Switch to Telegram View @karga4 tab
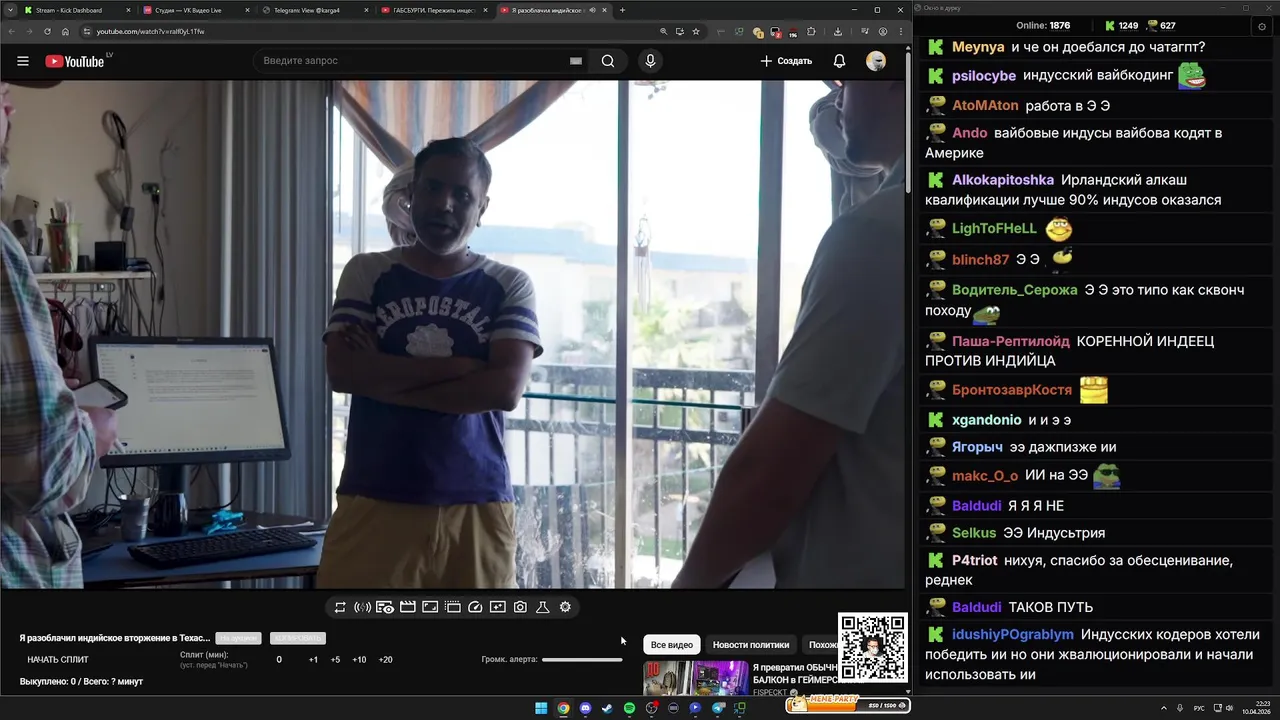Image resolution: width=1280 pixels, height=720 pixels. (314, 10)
